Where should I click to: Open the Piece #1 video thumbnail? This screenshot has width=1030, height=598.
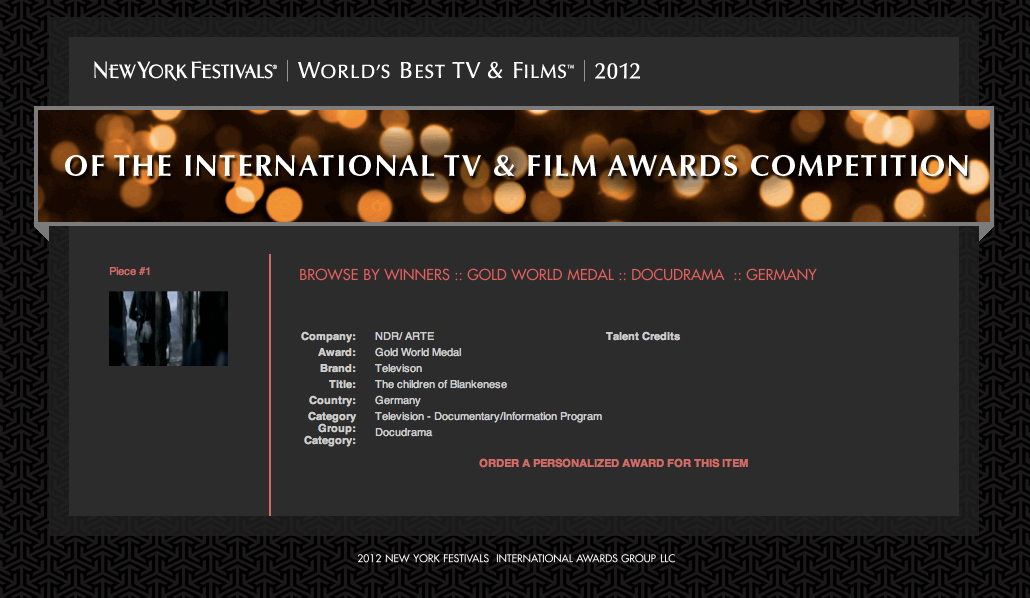click(168, 328)
